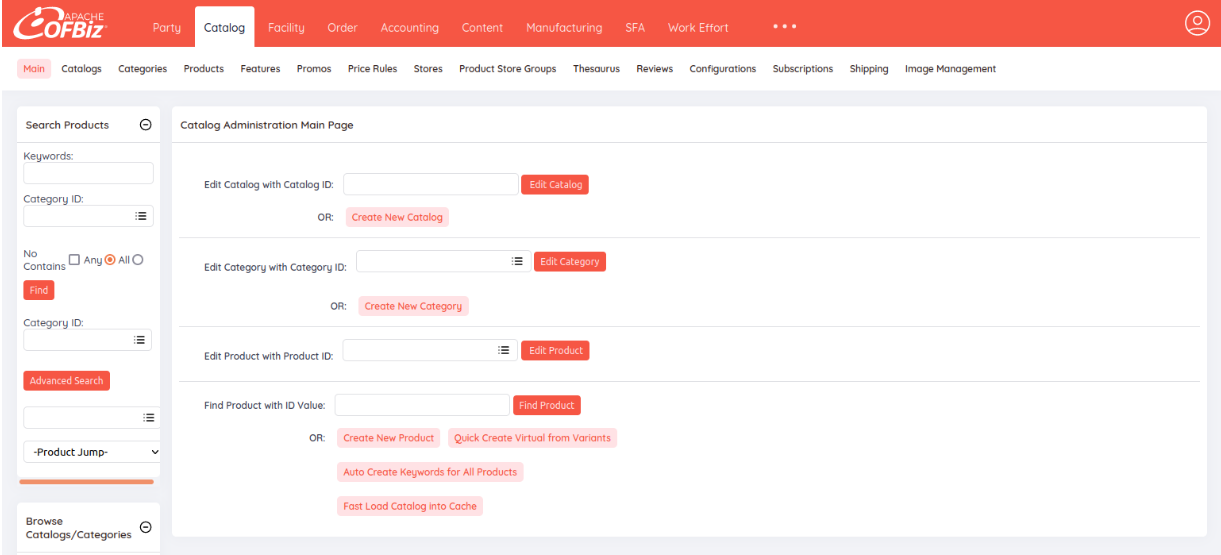Screen dimensions: 1221x555
Task: Click Quick Create Virtual from Variants
Action: [x=532, y=438]
